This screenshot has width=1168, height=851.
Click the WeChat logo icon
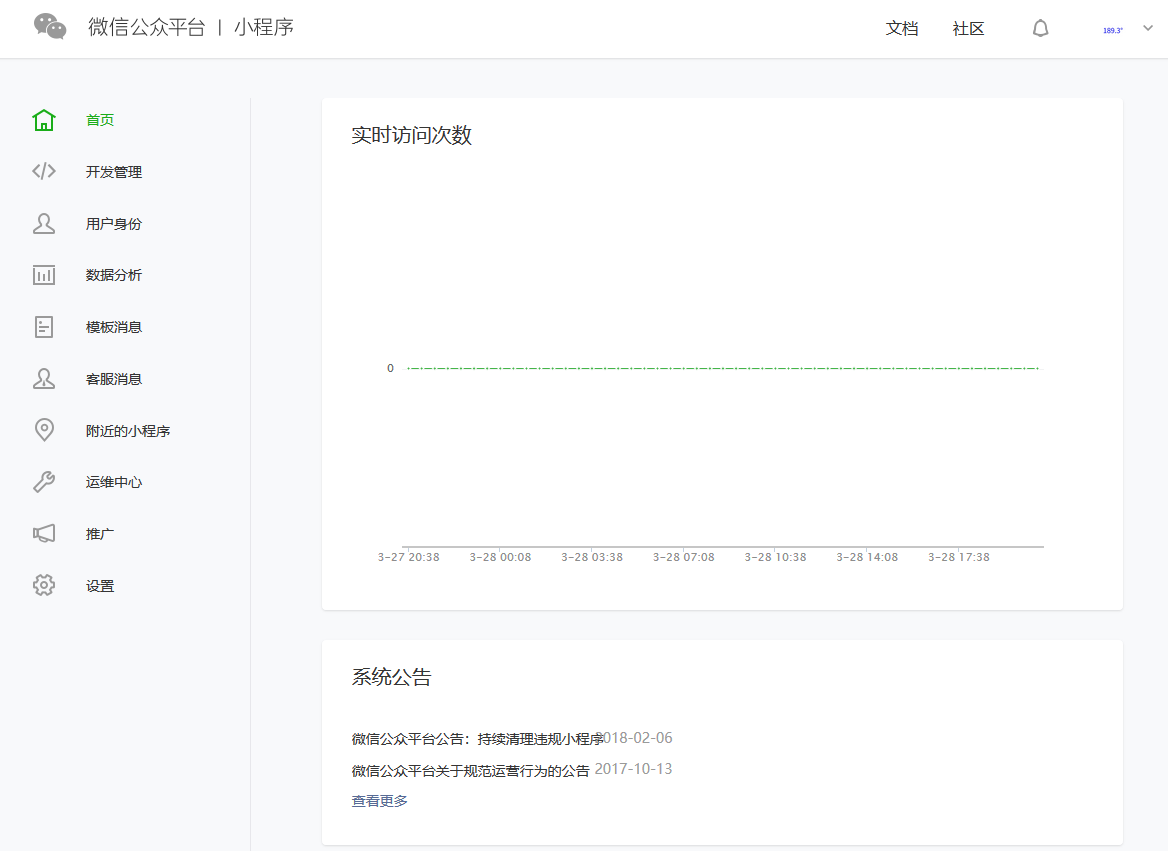coord(50,27)
